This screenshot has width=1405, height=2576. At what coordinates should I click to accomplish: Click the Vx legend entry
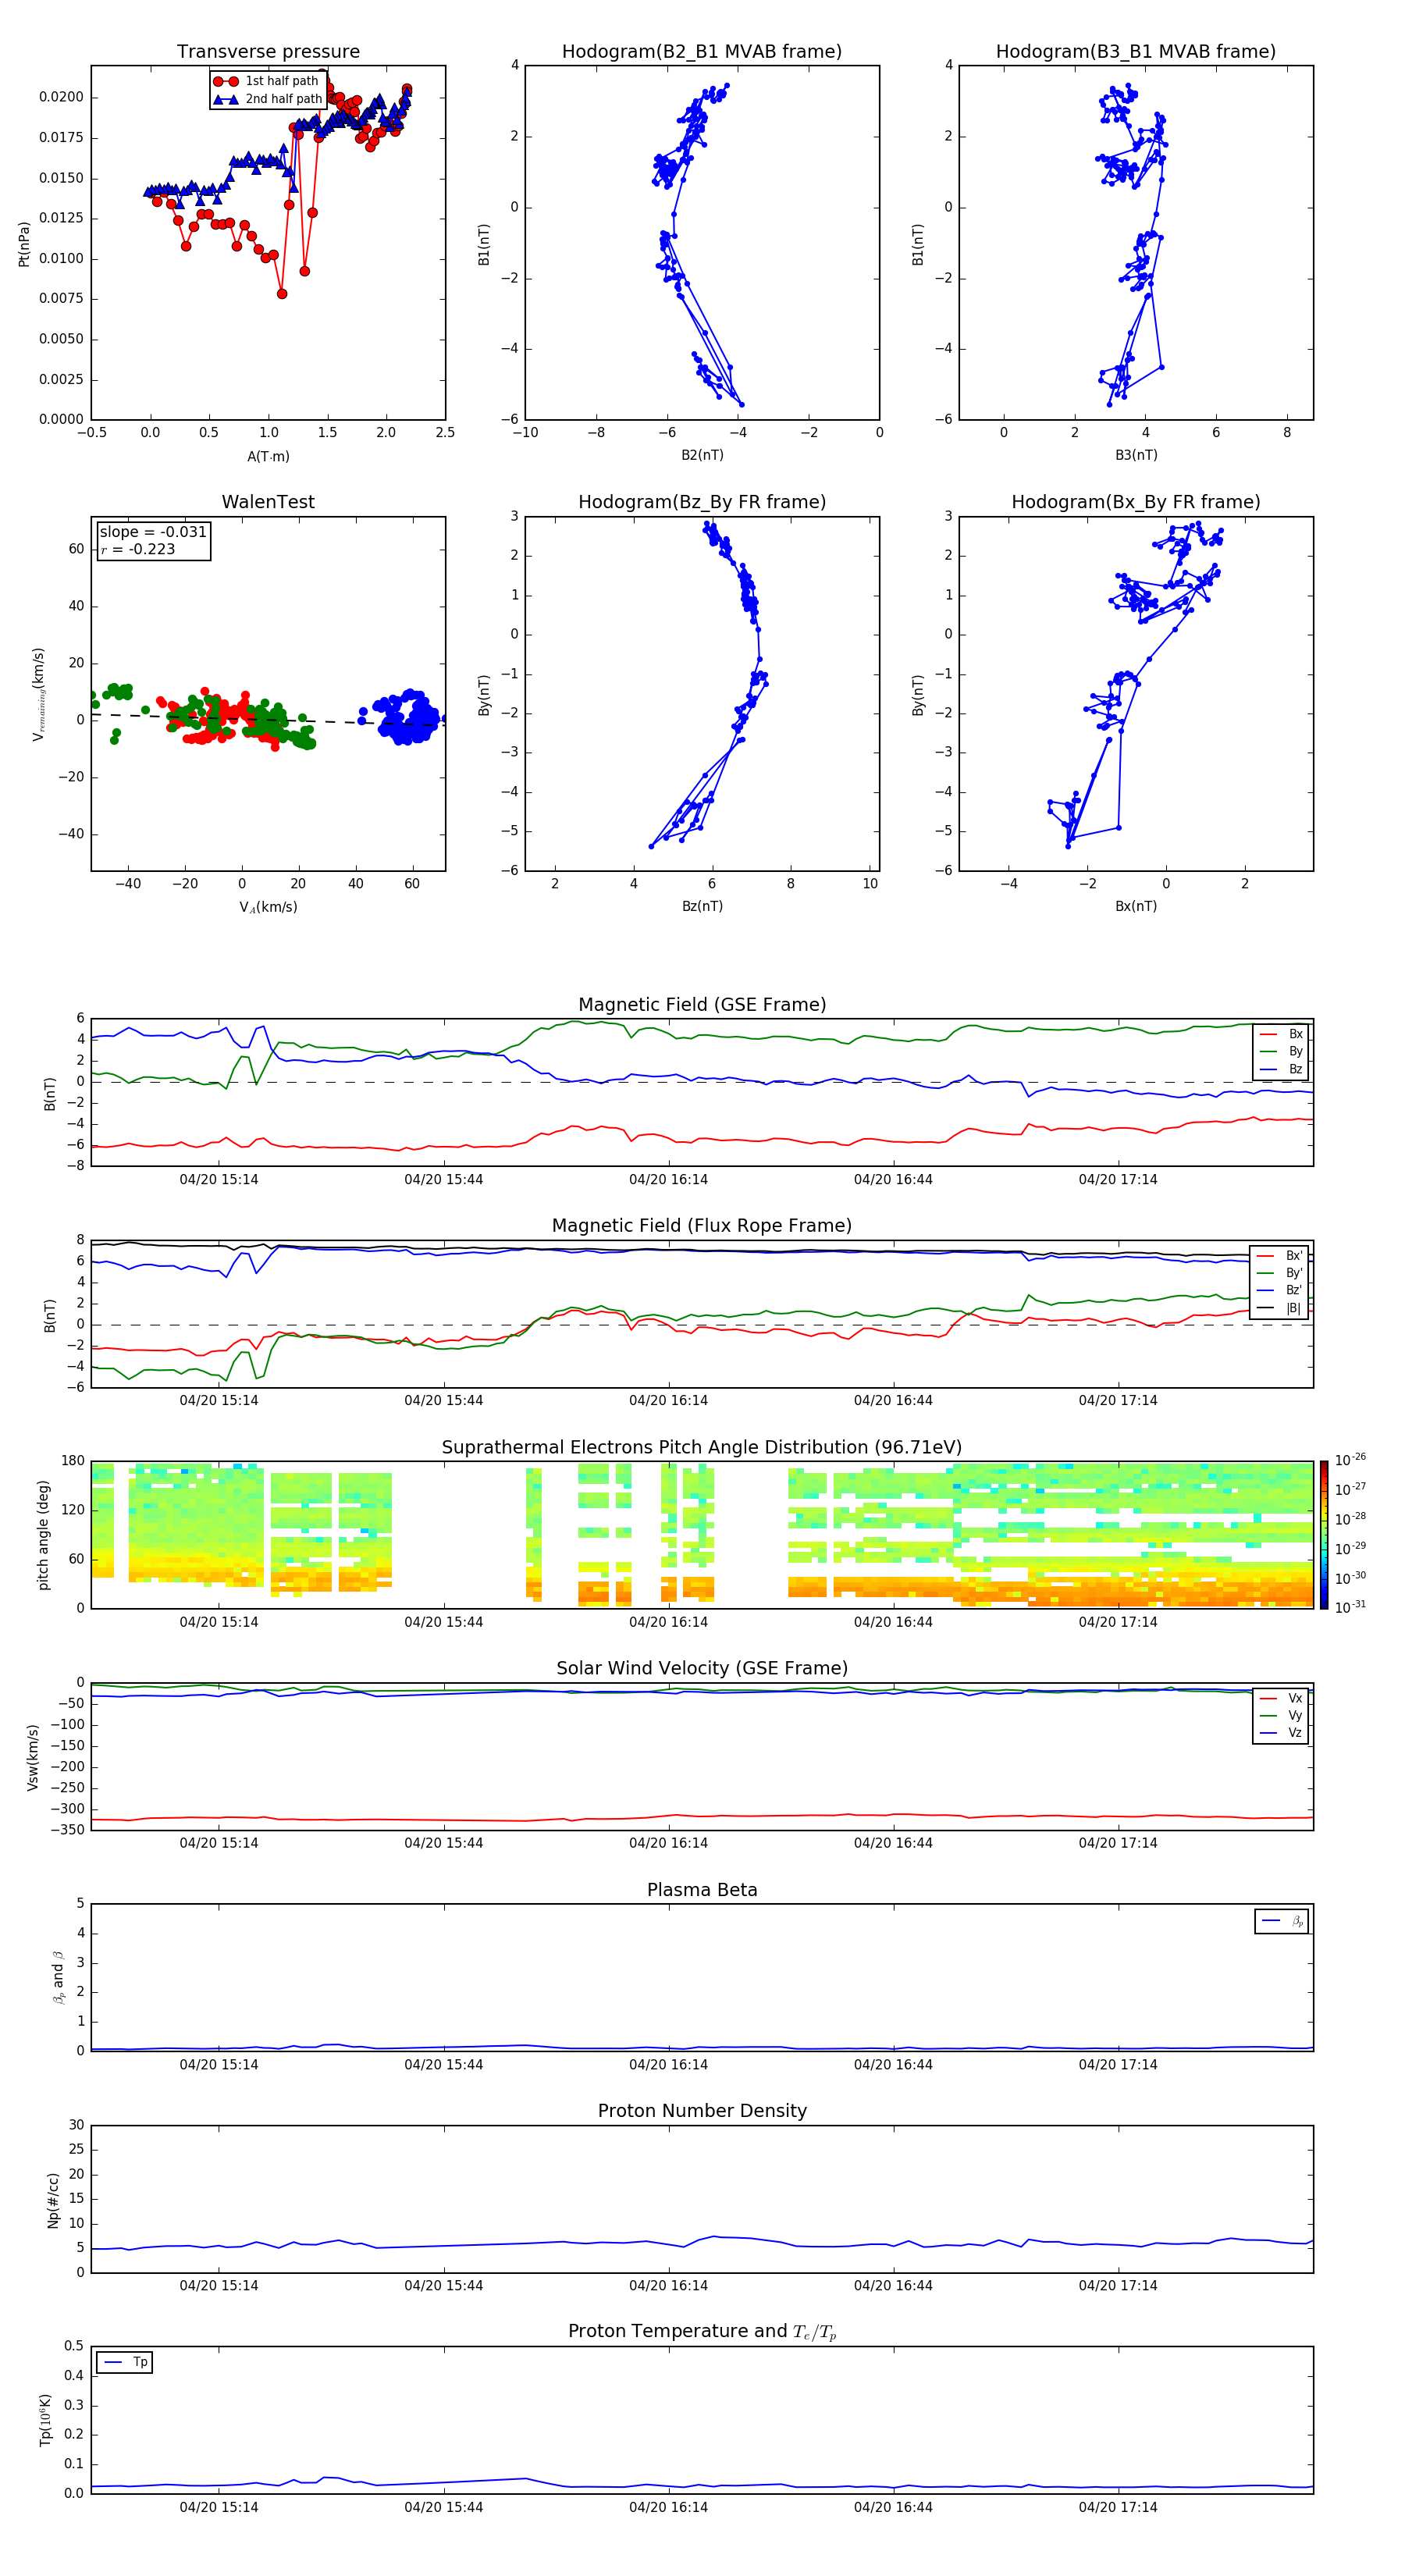(1281, 1698)
